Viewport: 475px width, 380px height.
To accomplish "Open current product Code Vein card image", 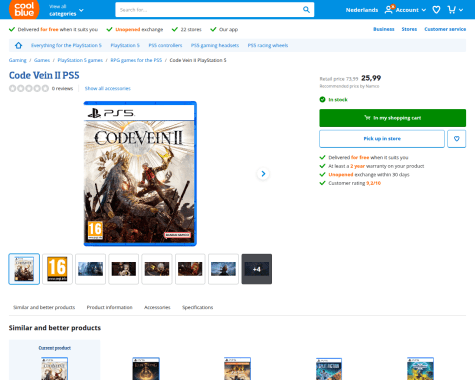I will 55,369.
